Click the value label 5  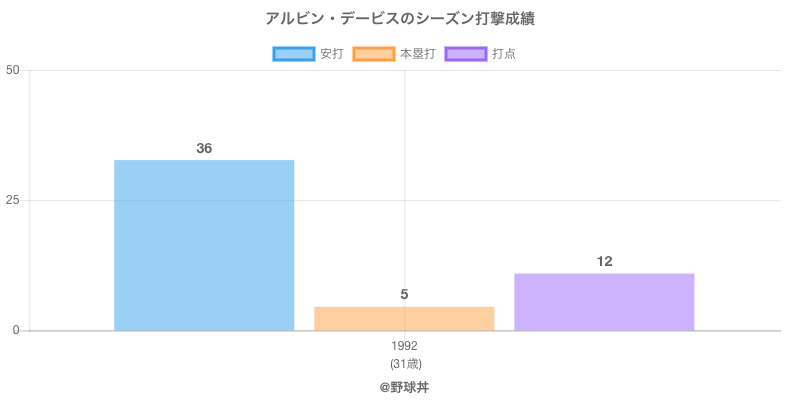[x=404, y=294]
